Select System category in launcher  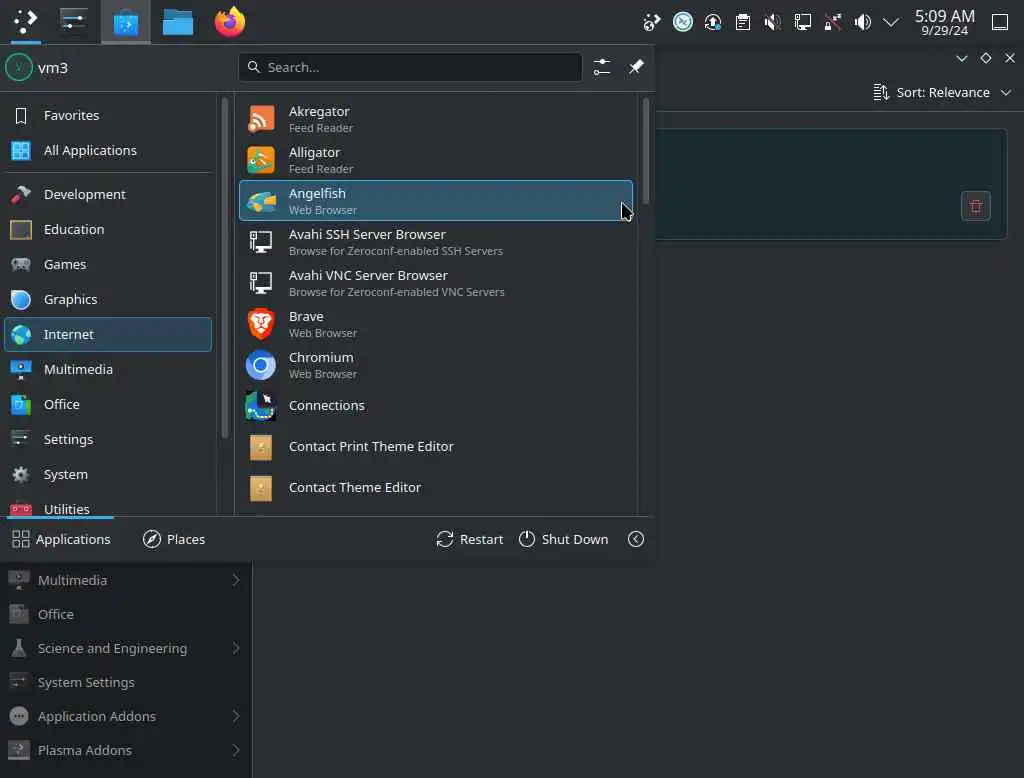pos(108,474)
